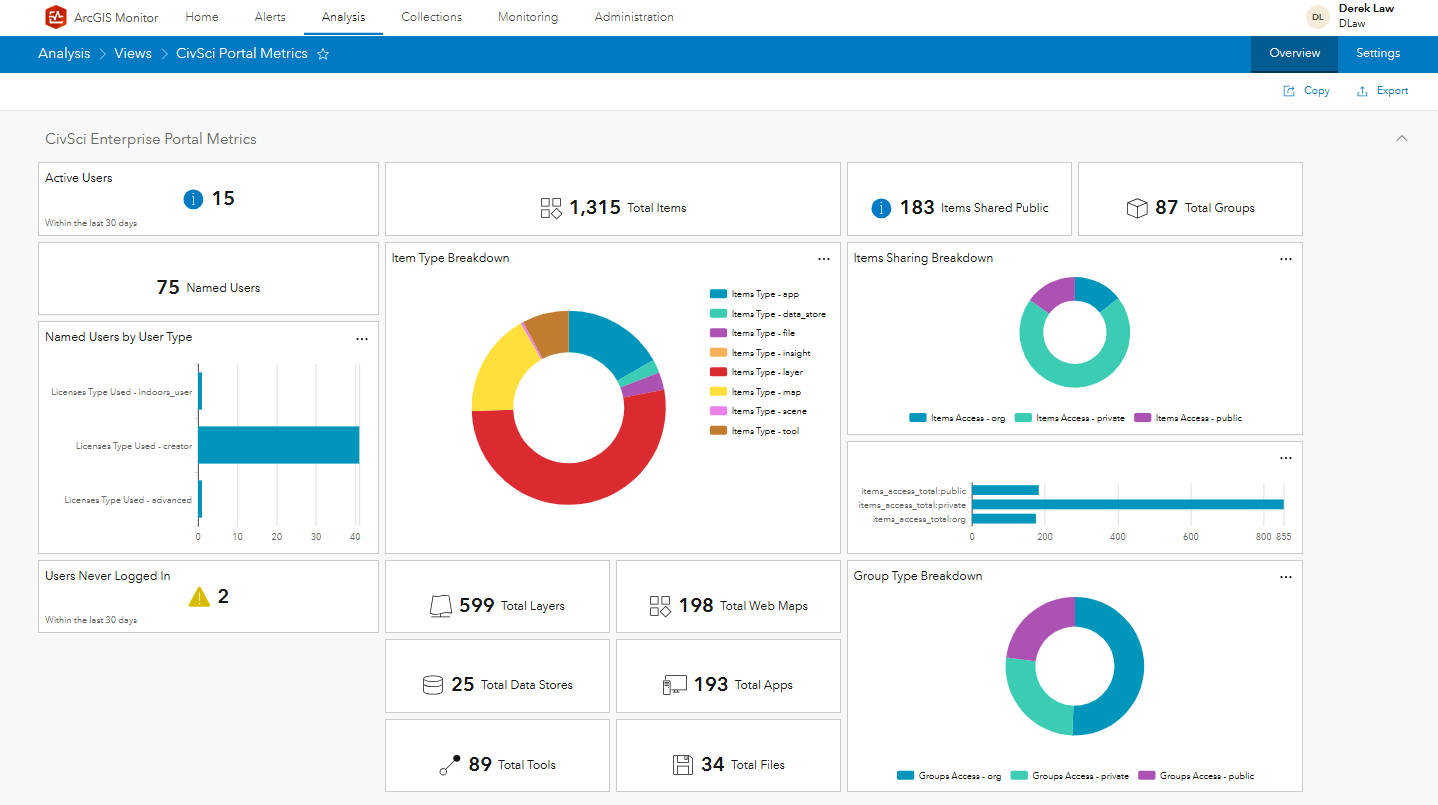Click the Total Web Maps icon

660,606
